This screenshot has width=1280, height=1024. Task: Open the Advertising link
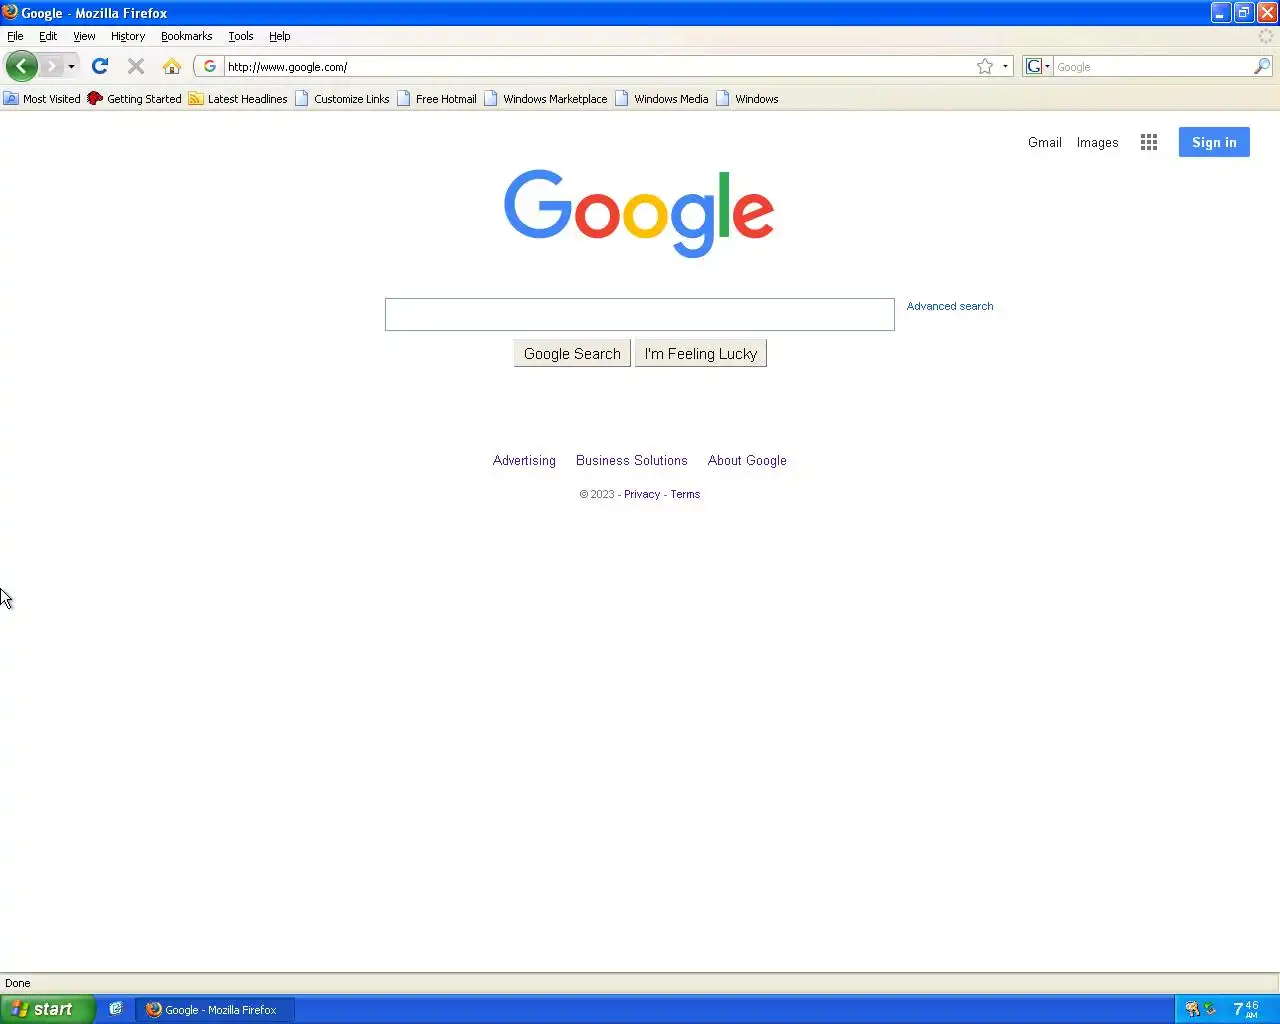pos(524,461)
